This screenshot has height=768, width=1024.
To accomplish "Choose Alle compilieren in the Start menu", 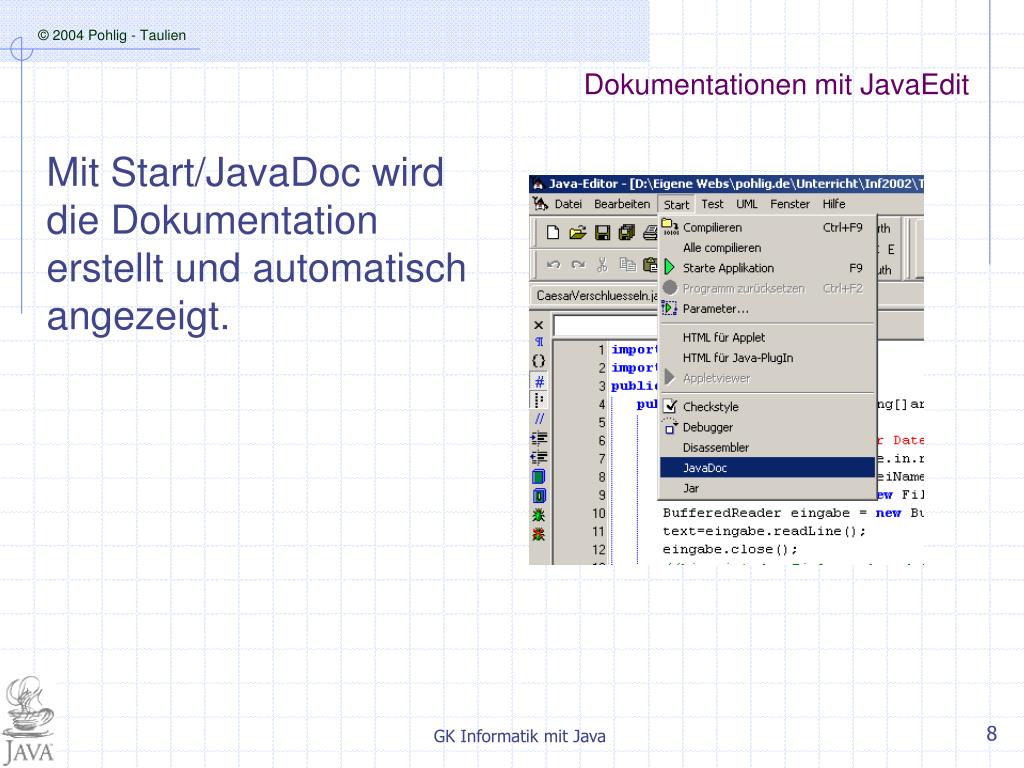I will (767, 248).
